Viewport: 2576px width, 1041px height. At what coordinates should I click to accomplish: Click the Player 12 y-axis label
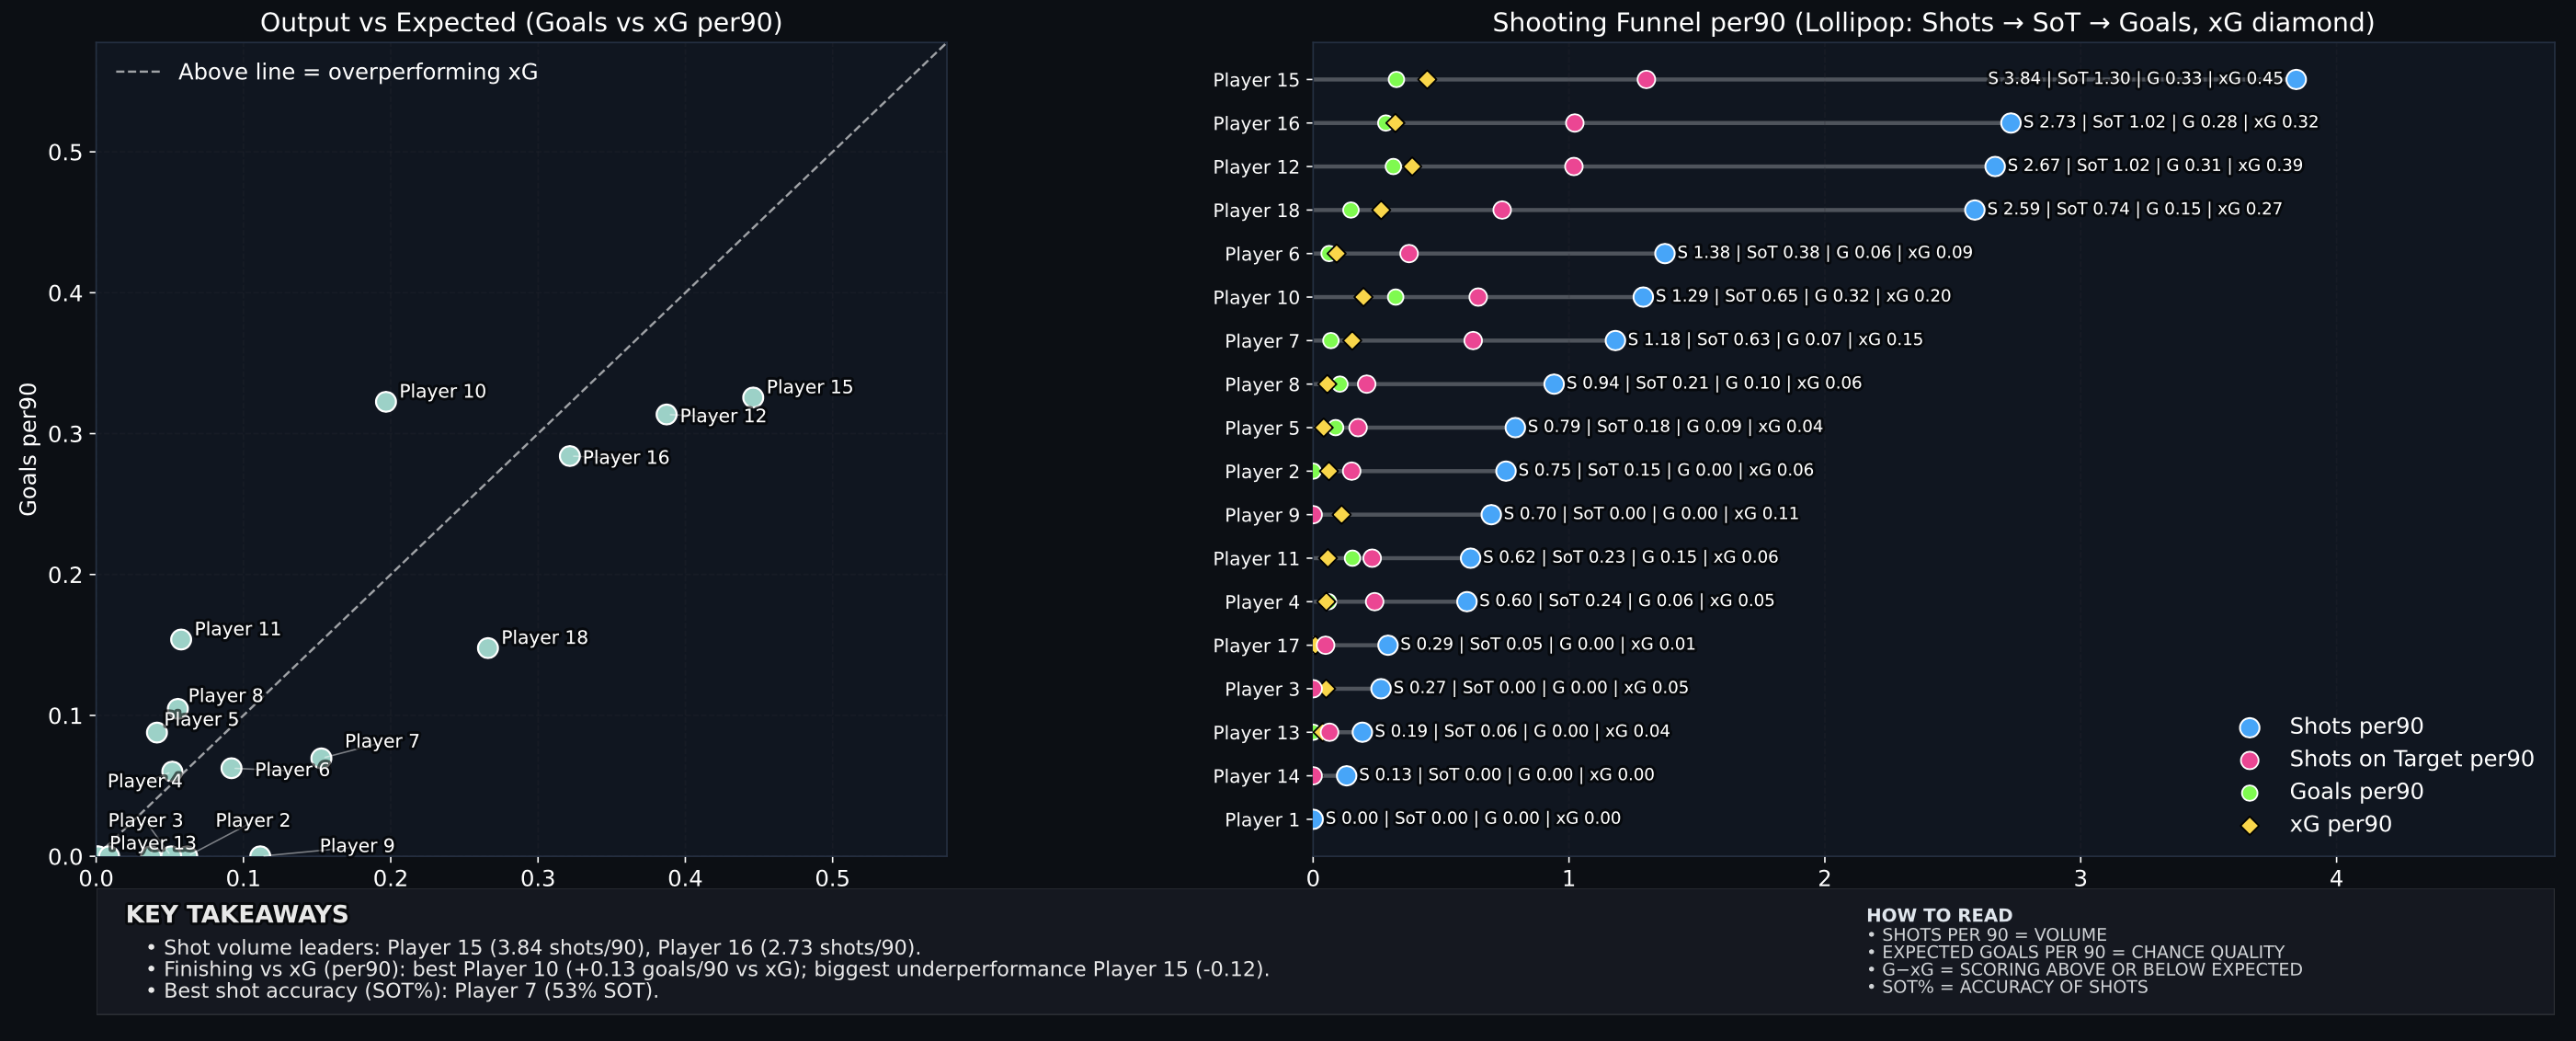point(1255,167)
